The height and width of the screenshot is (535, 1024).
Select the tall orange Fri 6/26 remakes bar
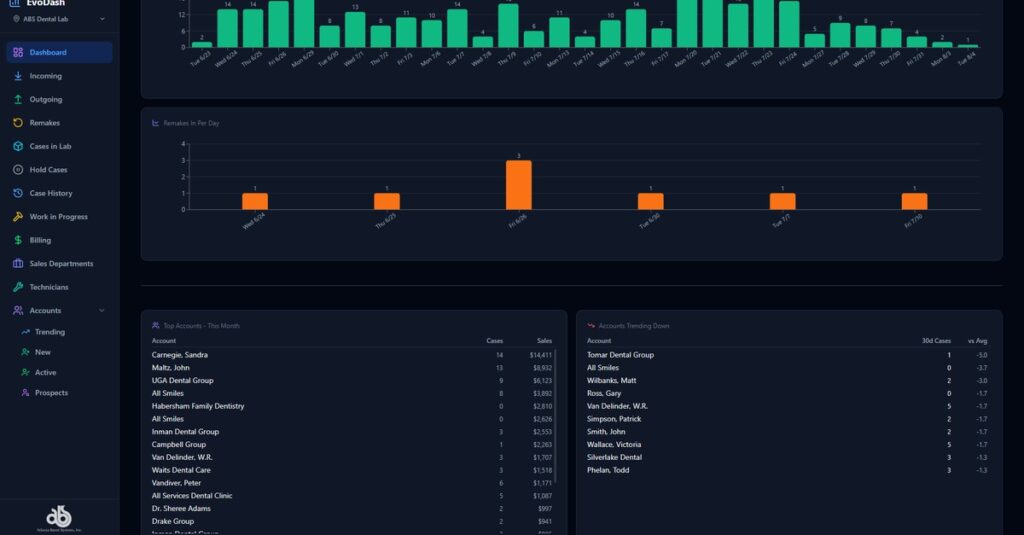coord(519,185)
